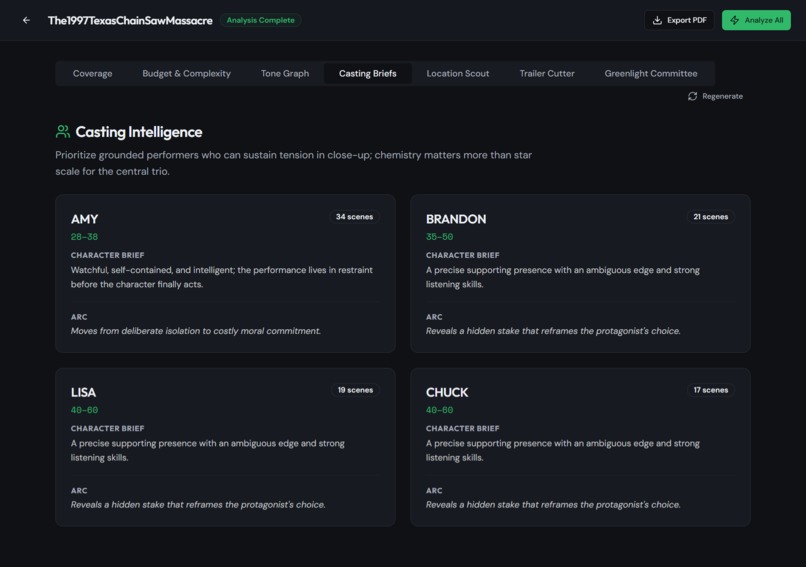Click Amy's arc 'Moves from deliberate isolation'
Viewport: 806px width, 567px height.
(195, 331)
